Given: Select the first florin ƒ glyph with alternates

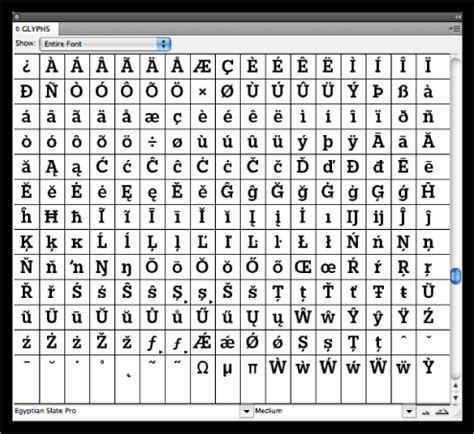Looking at the screenshot, I should pos(152,343).
